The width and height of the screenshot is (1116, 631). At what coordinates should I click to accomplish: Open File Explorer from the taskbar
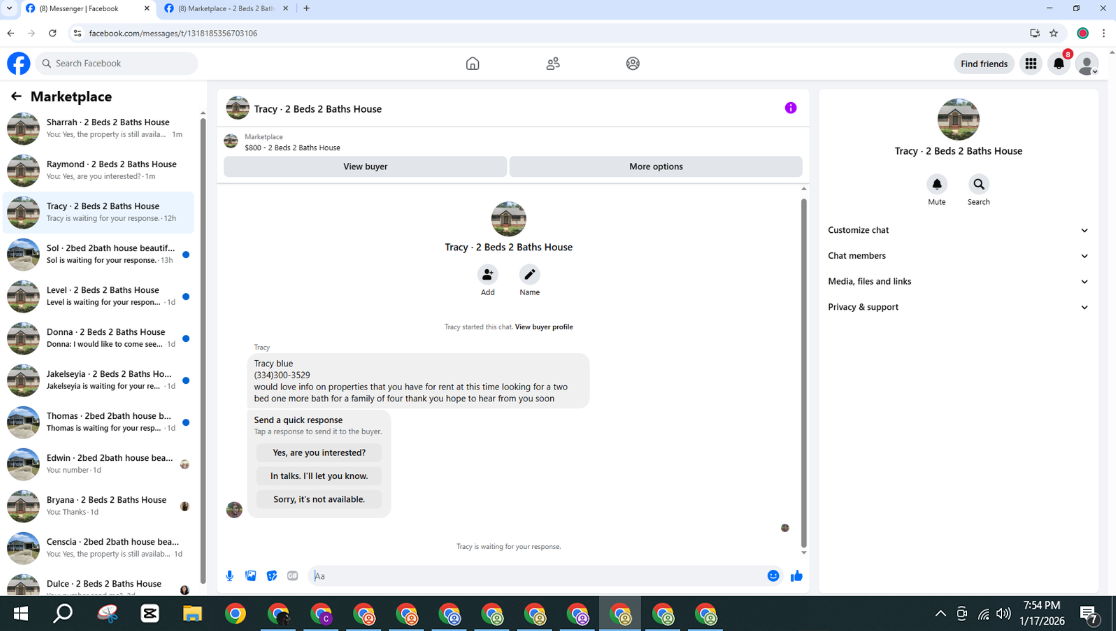click(192, 613)
